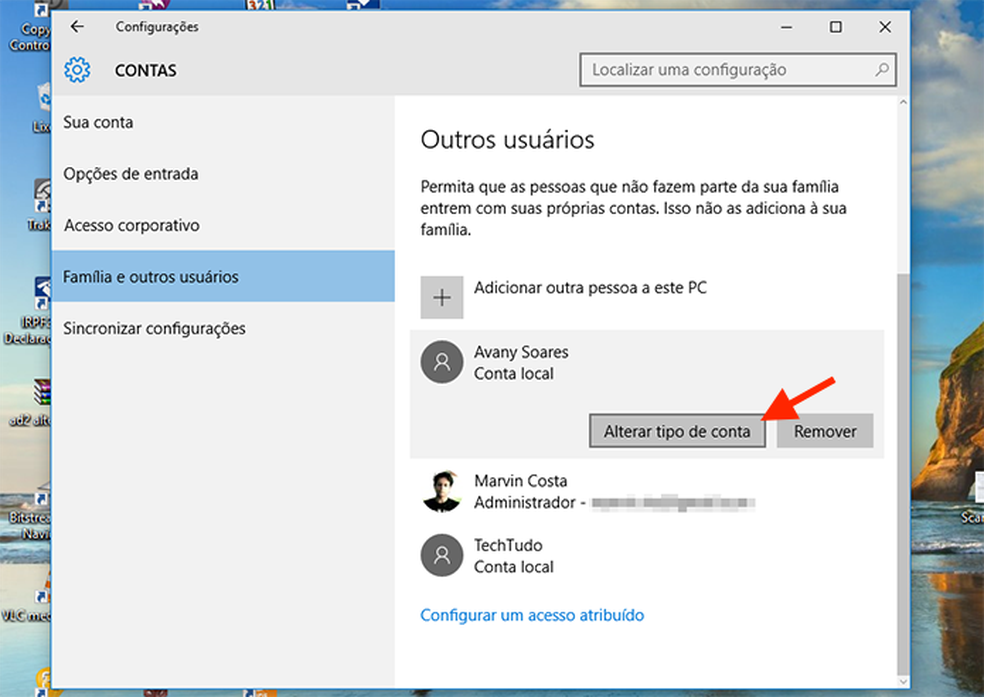This screenshot has height=697, width=984.
Task: Open Configurar um acesso atribuído link
Action: [533, 616]
